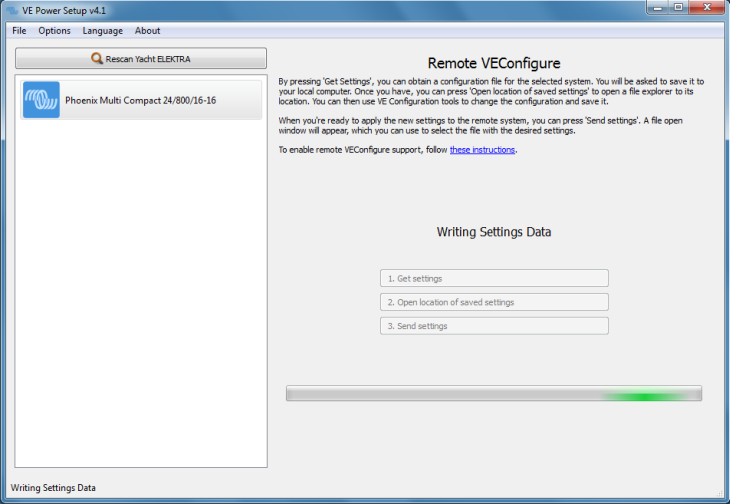Click the Remote VEConfigure heading
730x504 pixels.
[x=494, y=64]
